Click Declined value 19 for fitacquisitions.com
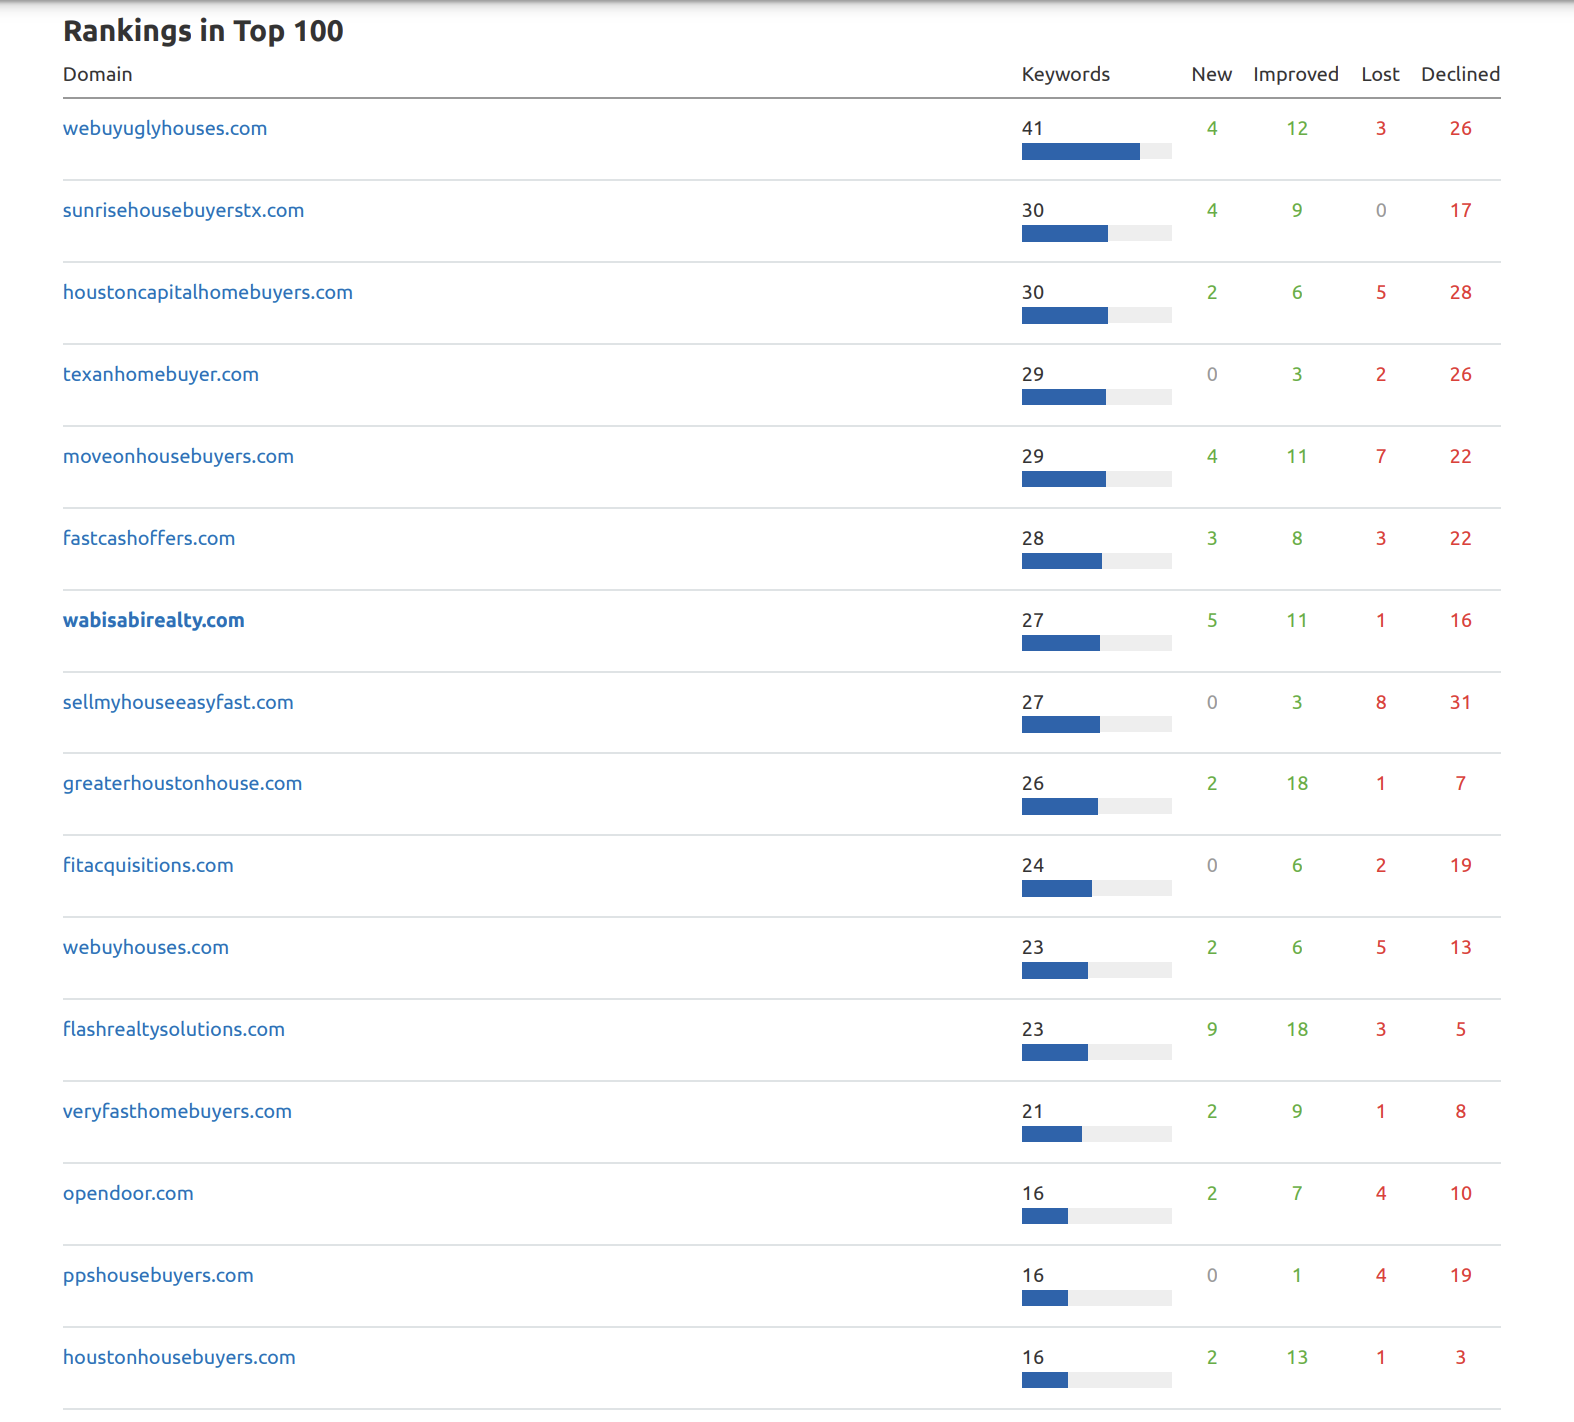This screenshot has width=1574, height=1422. pos(1461,865)
